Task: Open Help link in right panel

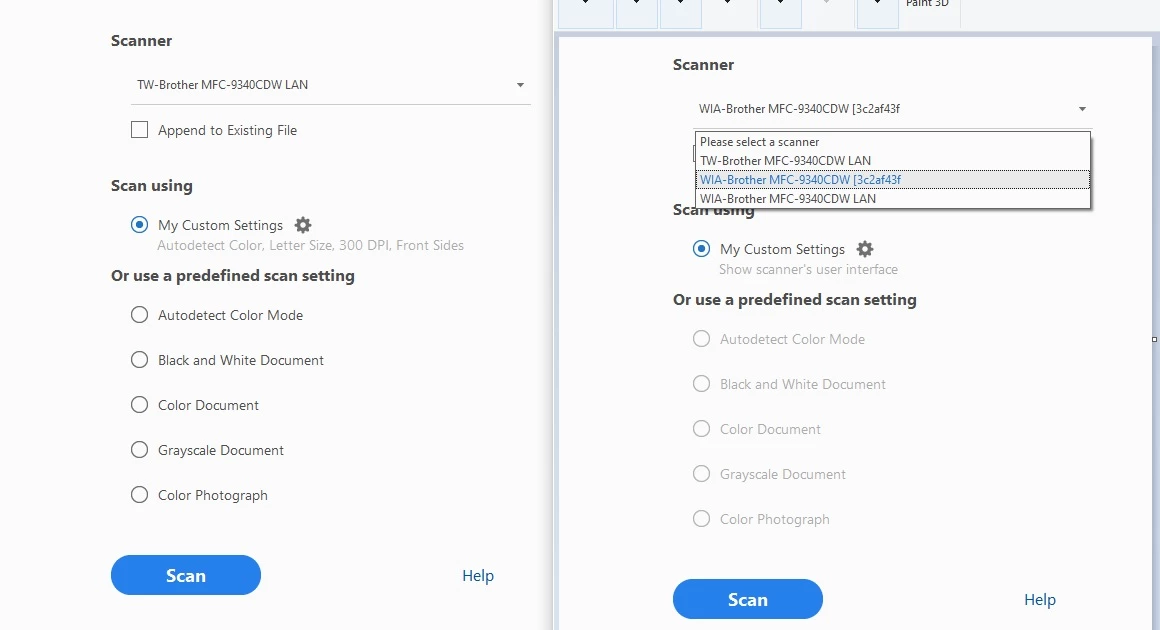Action: (1039, 600)
